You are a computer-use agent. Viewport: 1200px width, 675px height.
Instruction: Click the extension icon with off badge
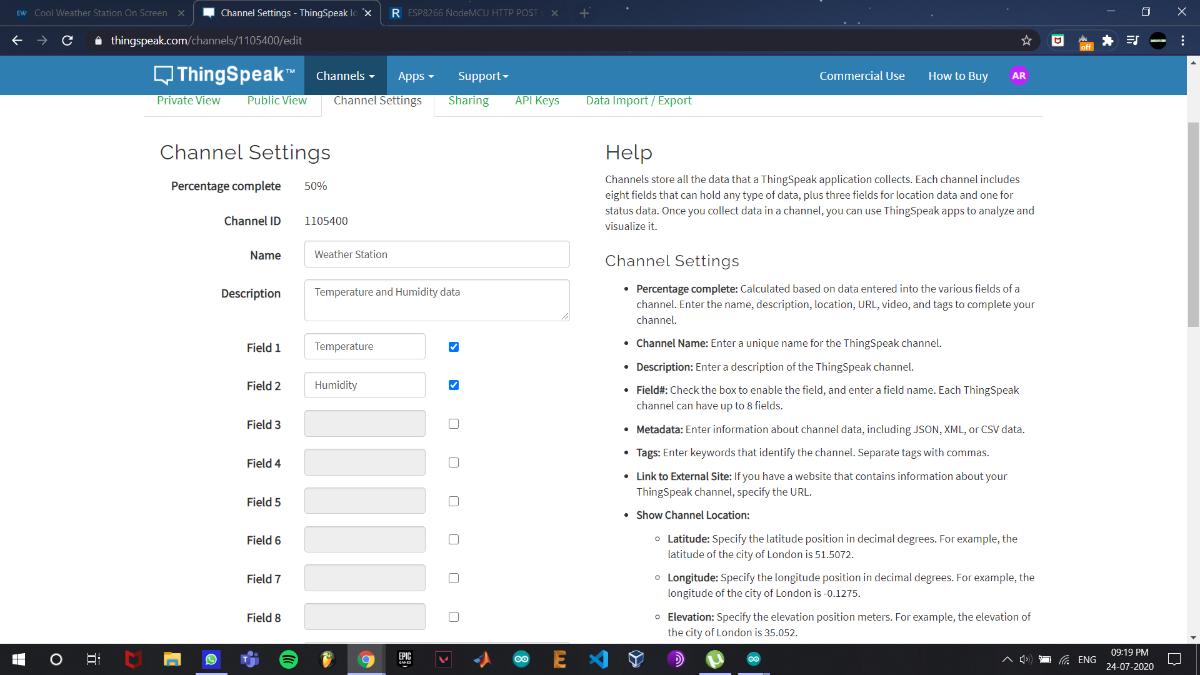point(1084,42)
